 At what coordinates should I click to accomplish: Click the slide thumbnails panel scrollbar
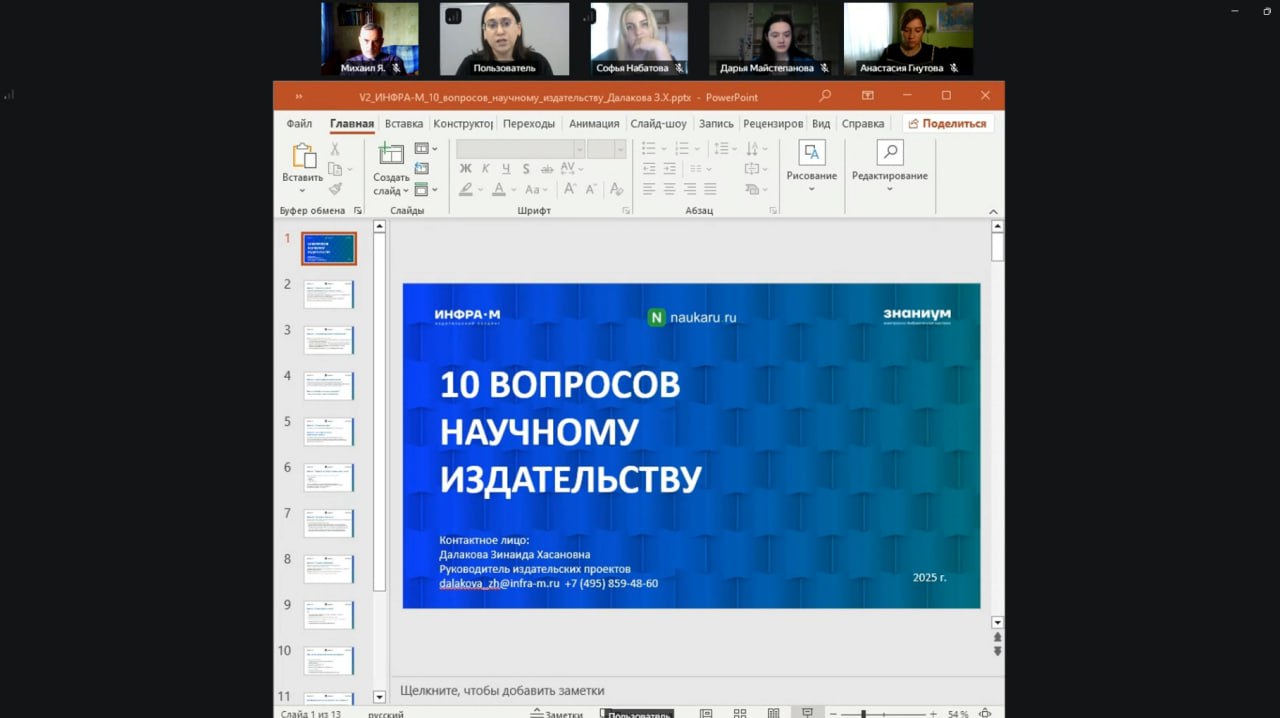pos(379,461)
